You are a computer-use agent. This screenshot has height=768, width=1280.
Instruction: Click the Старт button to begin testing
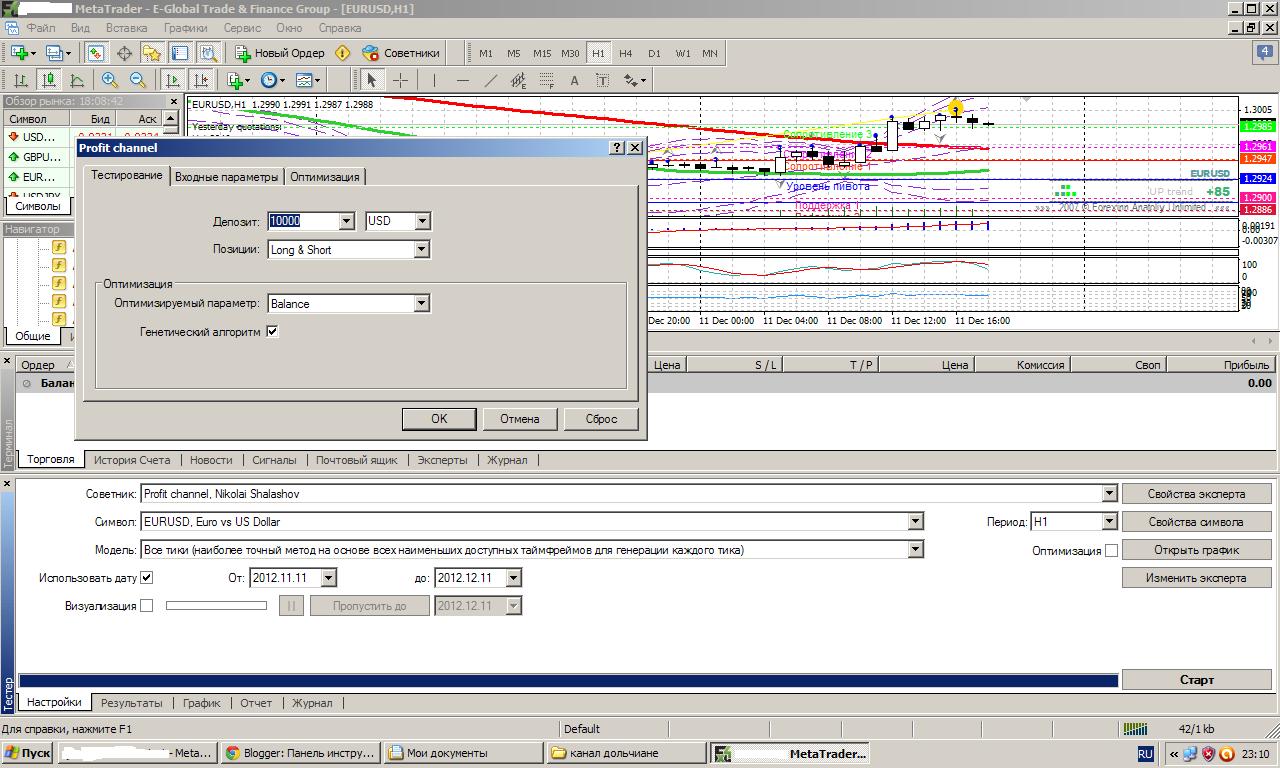(x=1196, y=680)
